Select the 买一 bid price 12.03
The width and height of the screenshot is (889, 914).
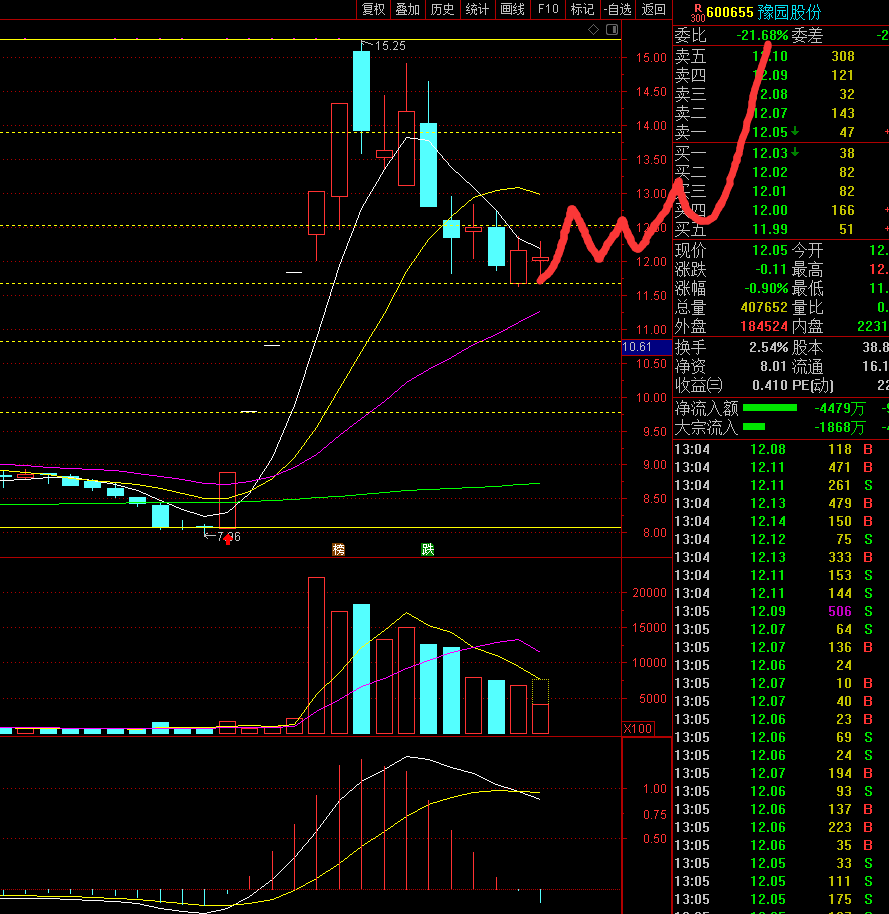[769, 153]
